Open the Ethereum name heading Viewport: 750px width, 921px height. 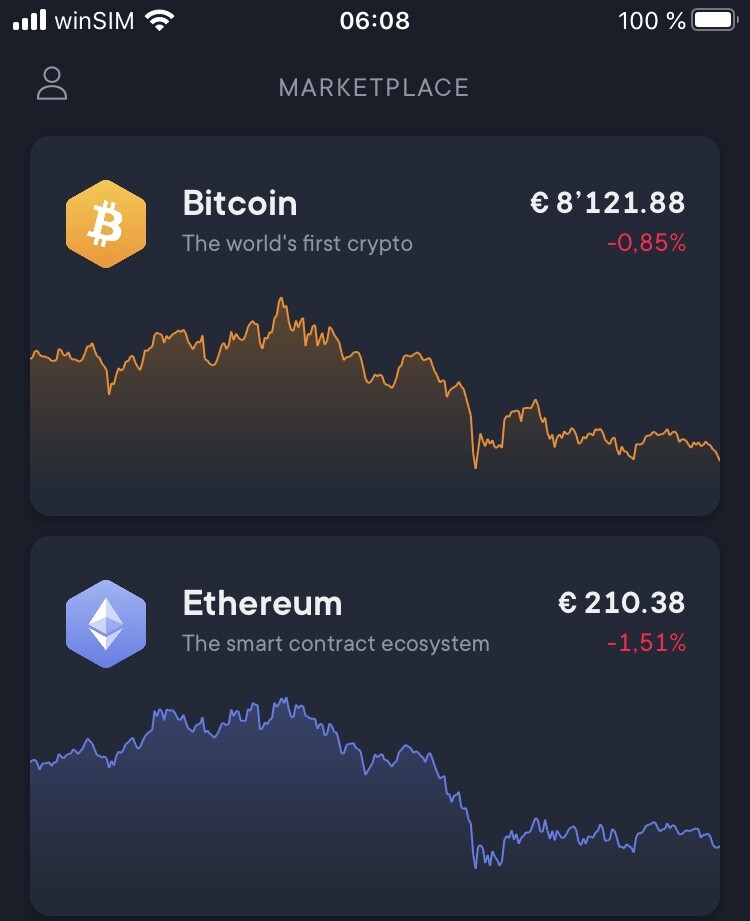(x=262, y=603)
